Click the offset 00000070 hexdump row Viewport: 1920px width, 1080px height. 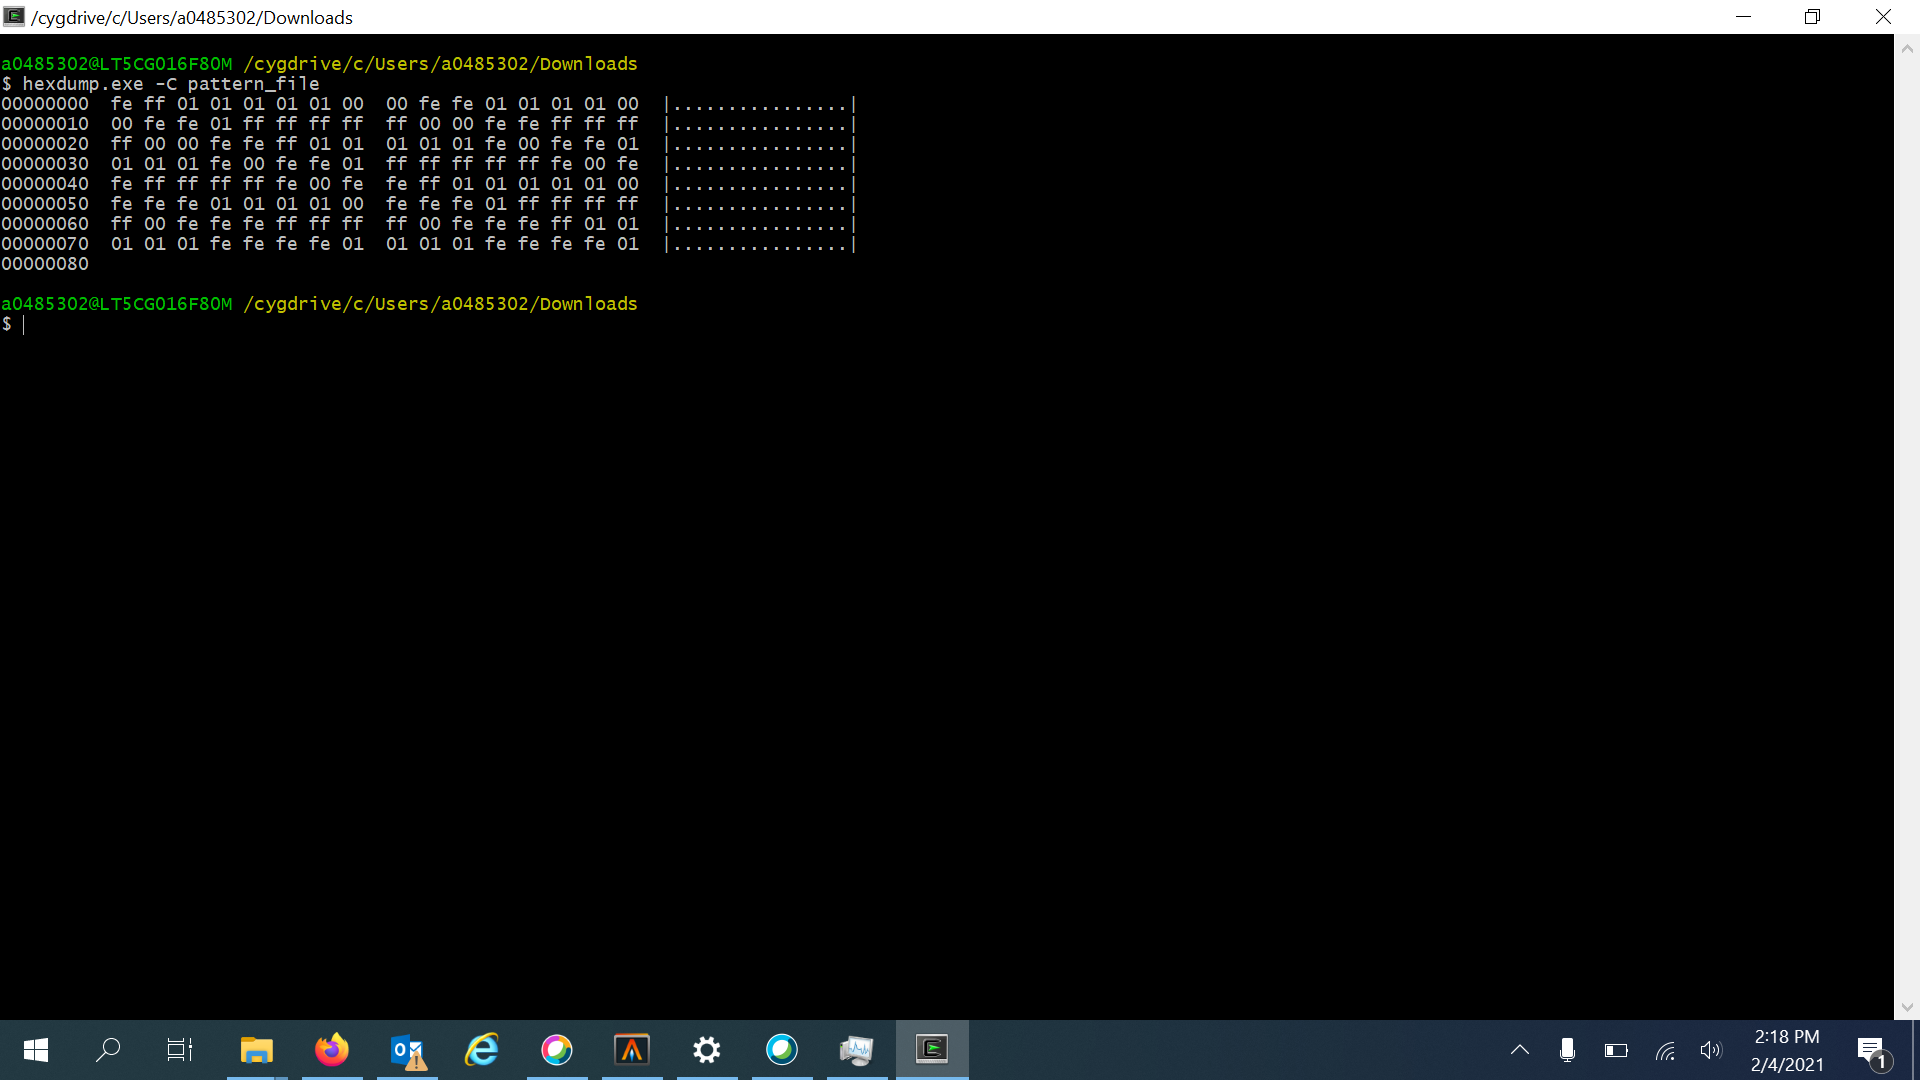coord(428,244)
